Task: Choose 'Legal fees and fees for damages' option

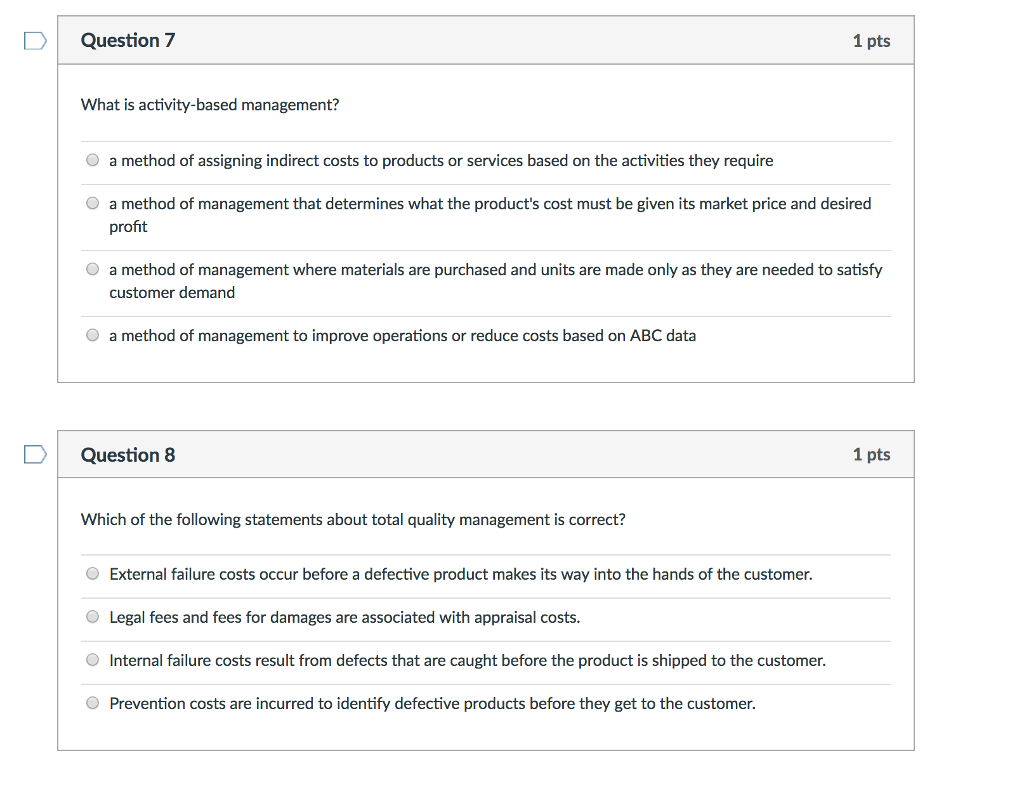Action: [x=93, y=617]
